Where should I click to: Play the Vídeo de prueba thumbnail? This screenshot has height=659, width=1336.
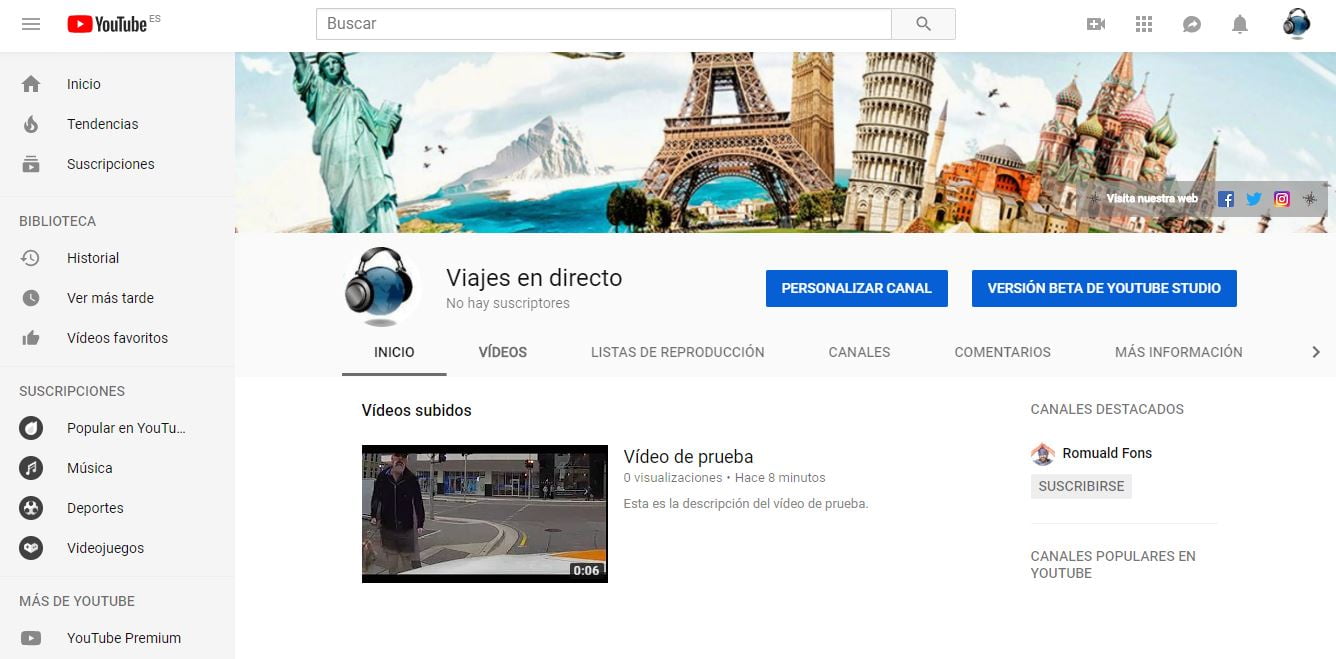point(484,513)
